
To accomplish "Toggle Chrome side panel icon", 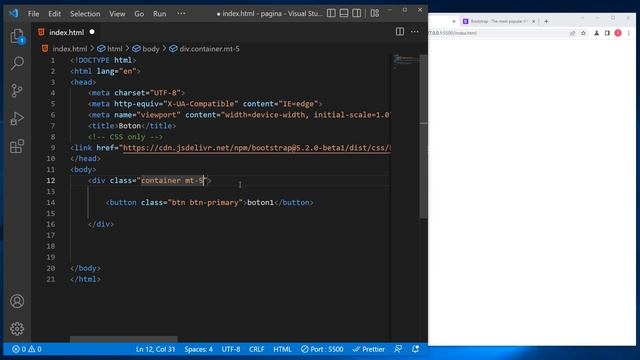I will pyautogui.click(x=607, y=33).
